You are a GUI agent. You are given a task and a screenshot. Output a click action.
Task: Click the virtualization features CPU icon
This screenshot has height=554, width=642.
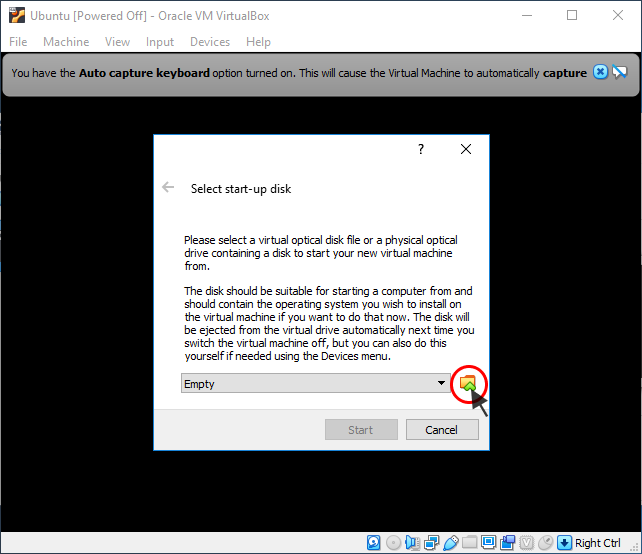(527, 543)
